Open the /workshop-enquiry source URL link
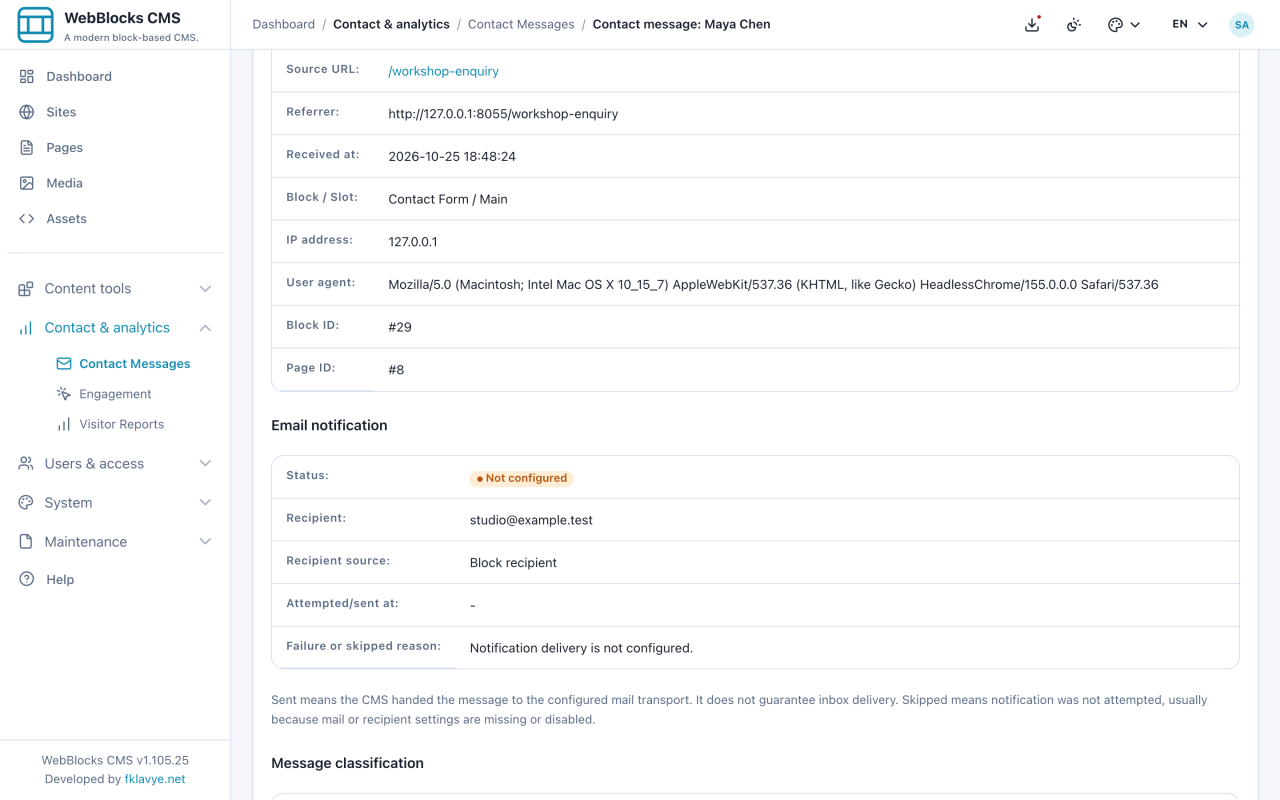This screenshot has height=800, width=1280. pyautogui.click(x=443, y=71)
